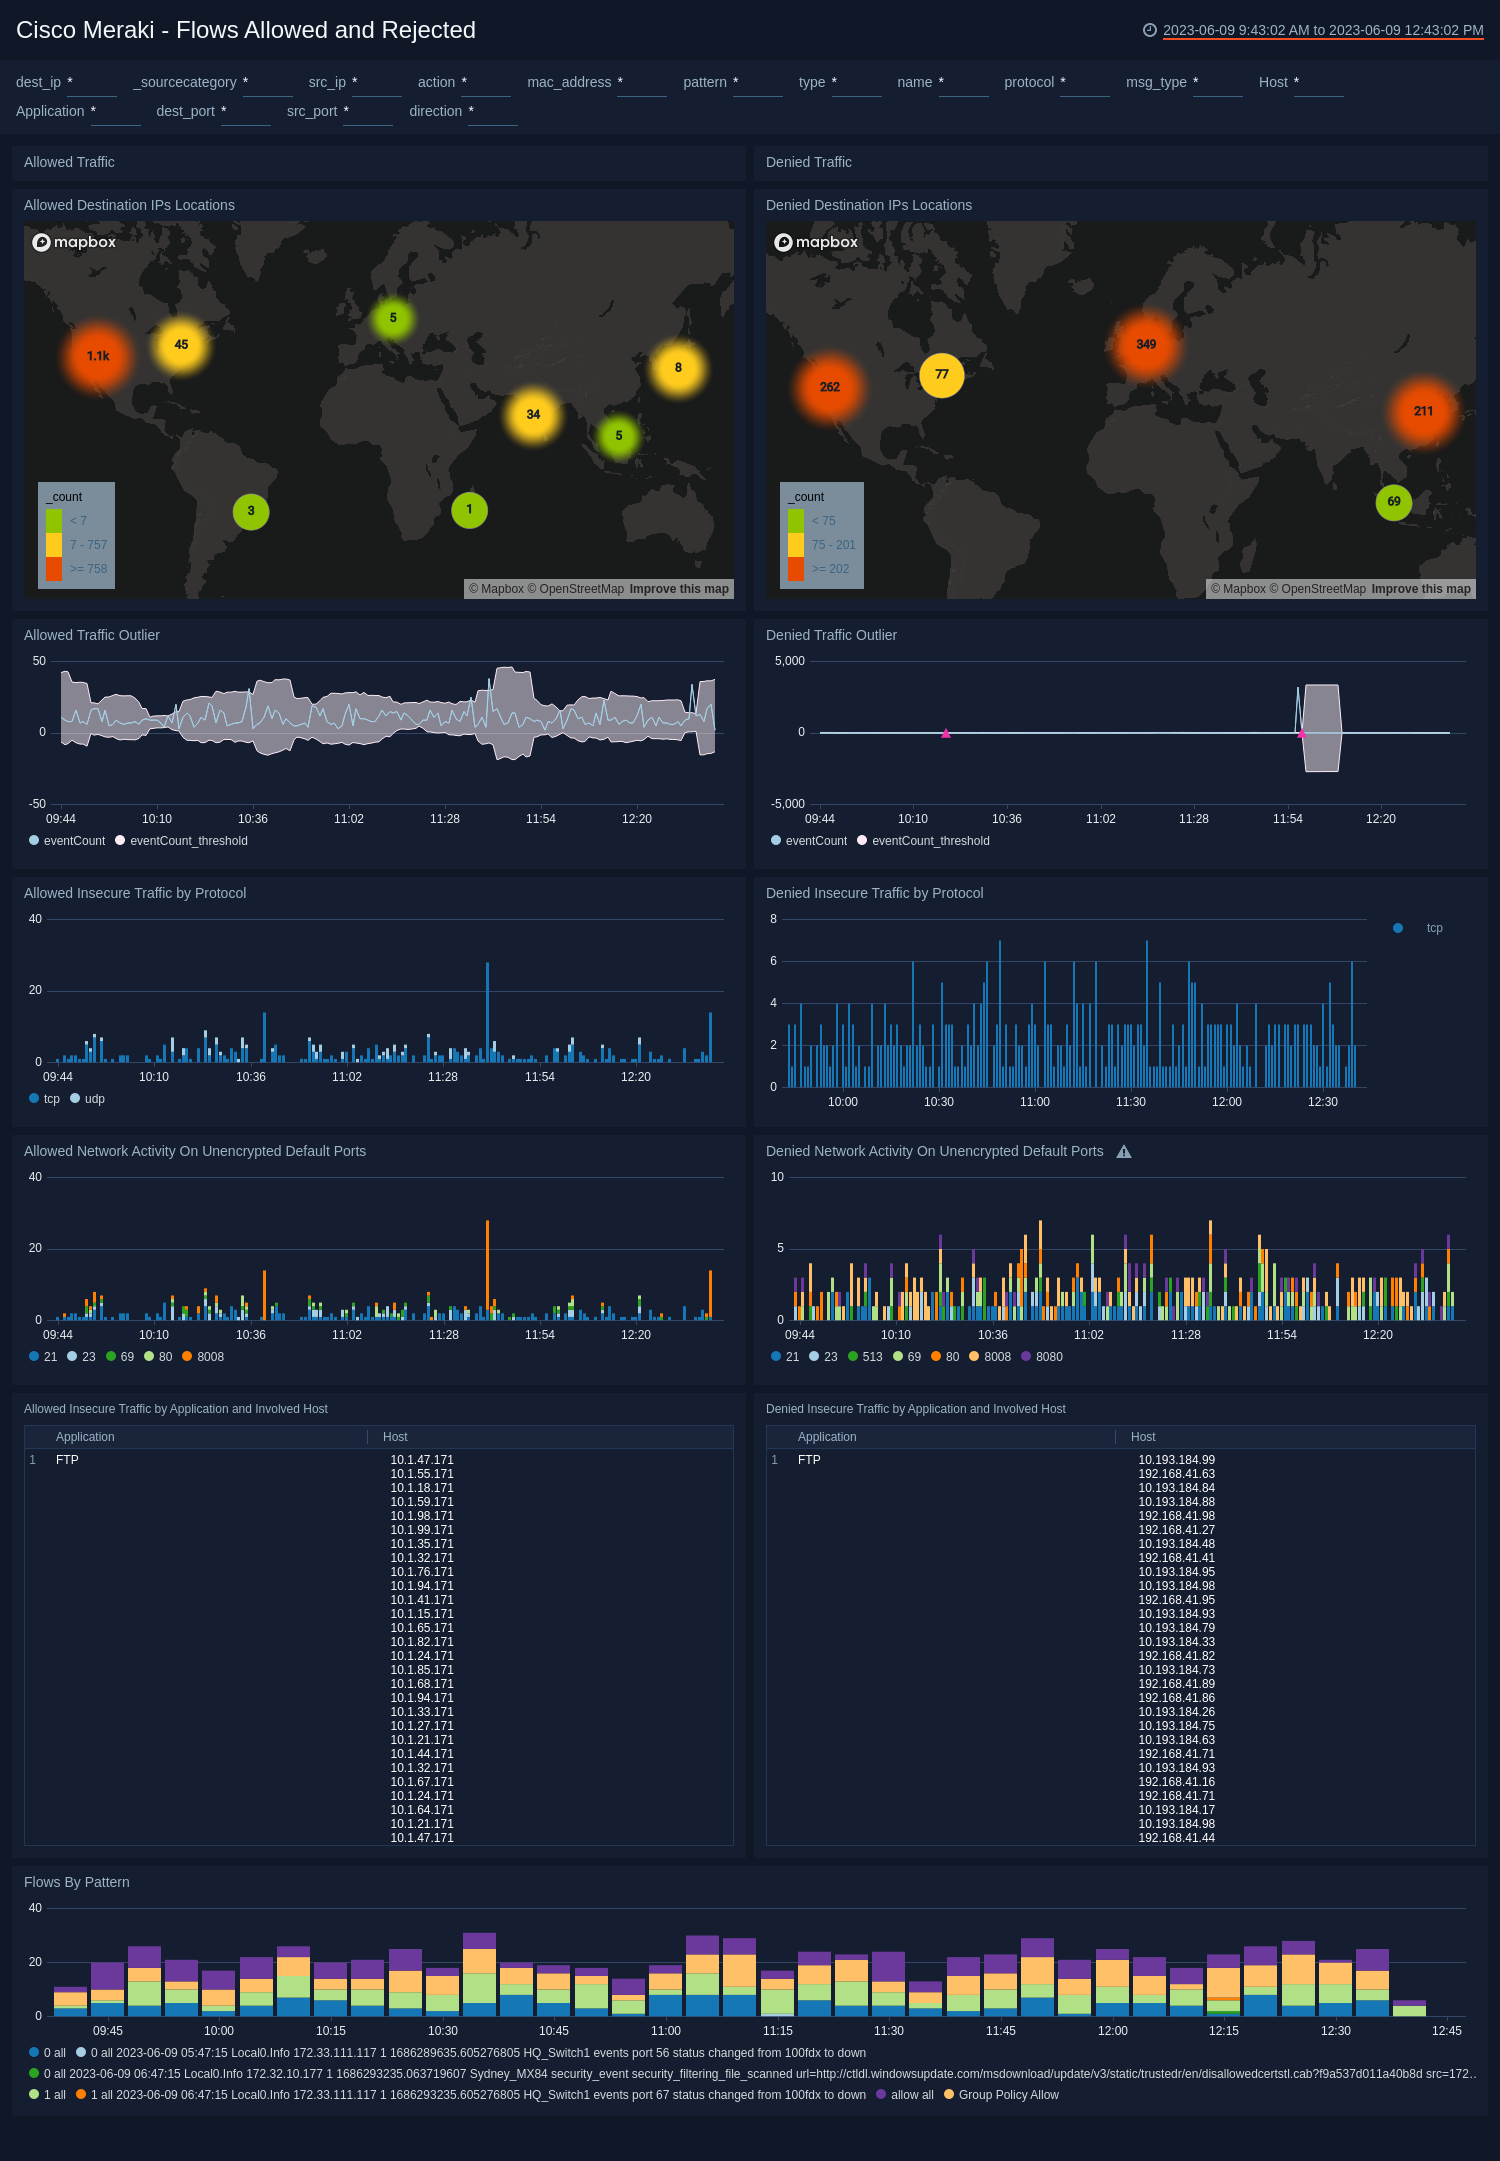Click the 1.1k cluster marker on Allowed map

point(98,356)
